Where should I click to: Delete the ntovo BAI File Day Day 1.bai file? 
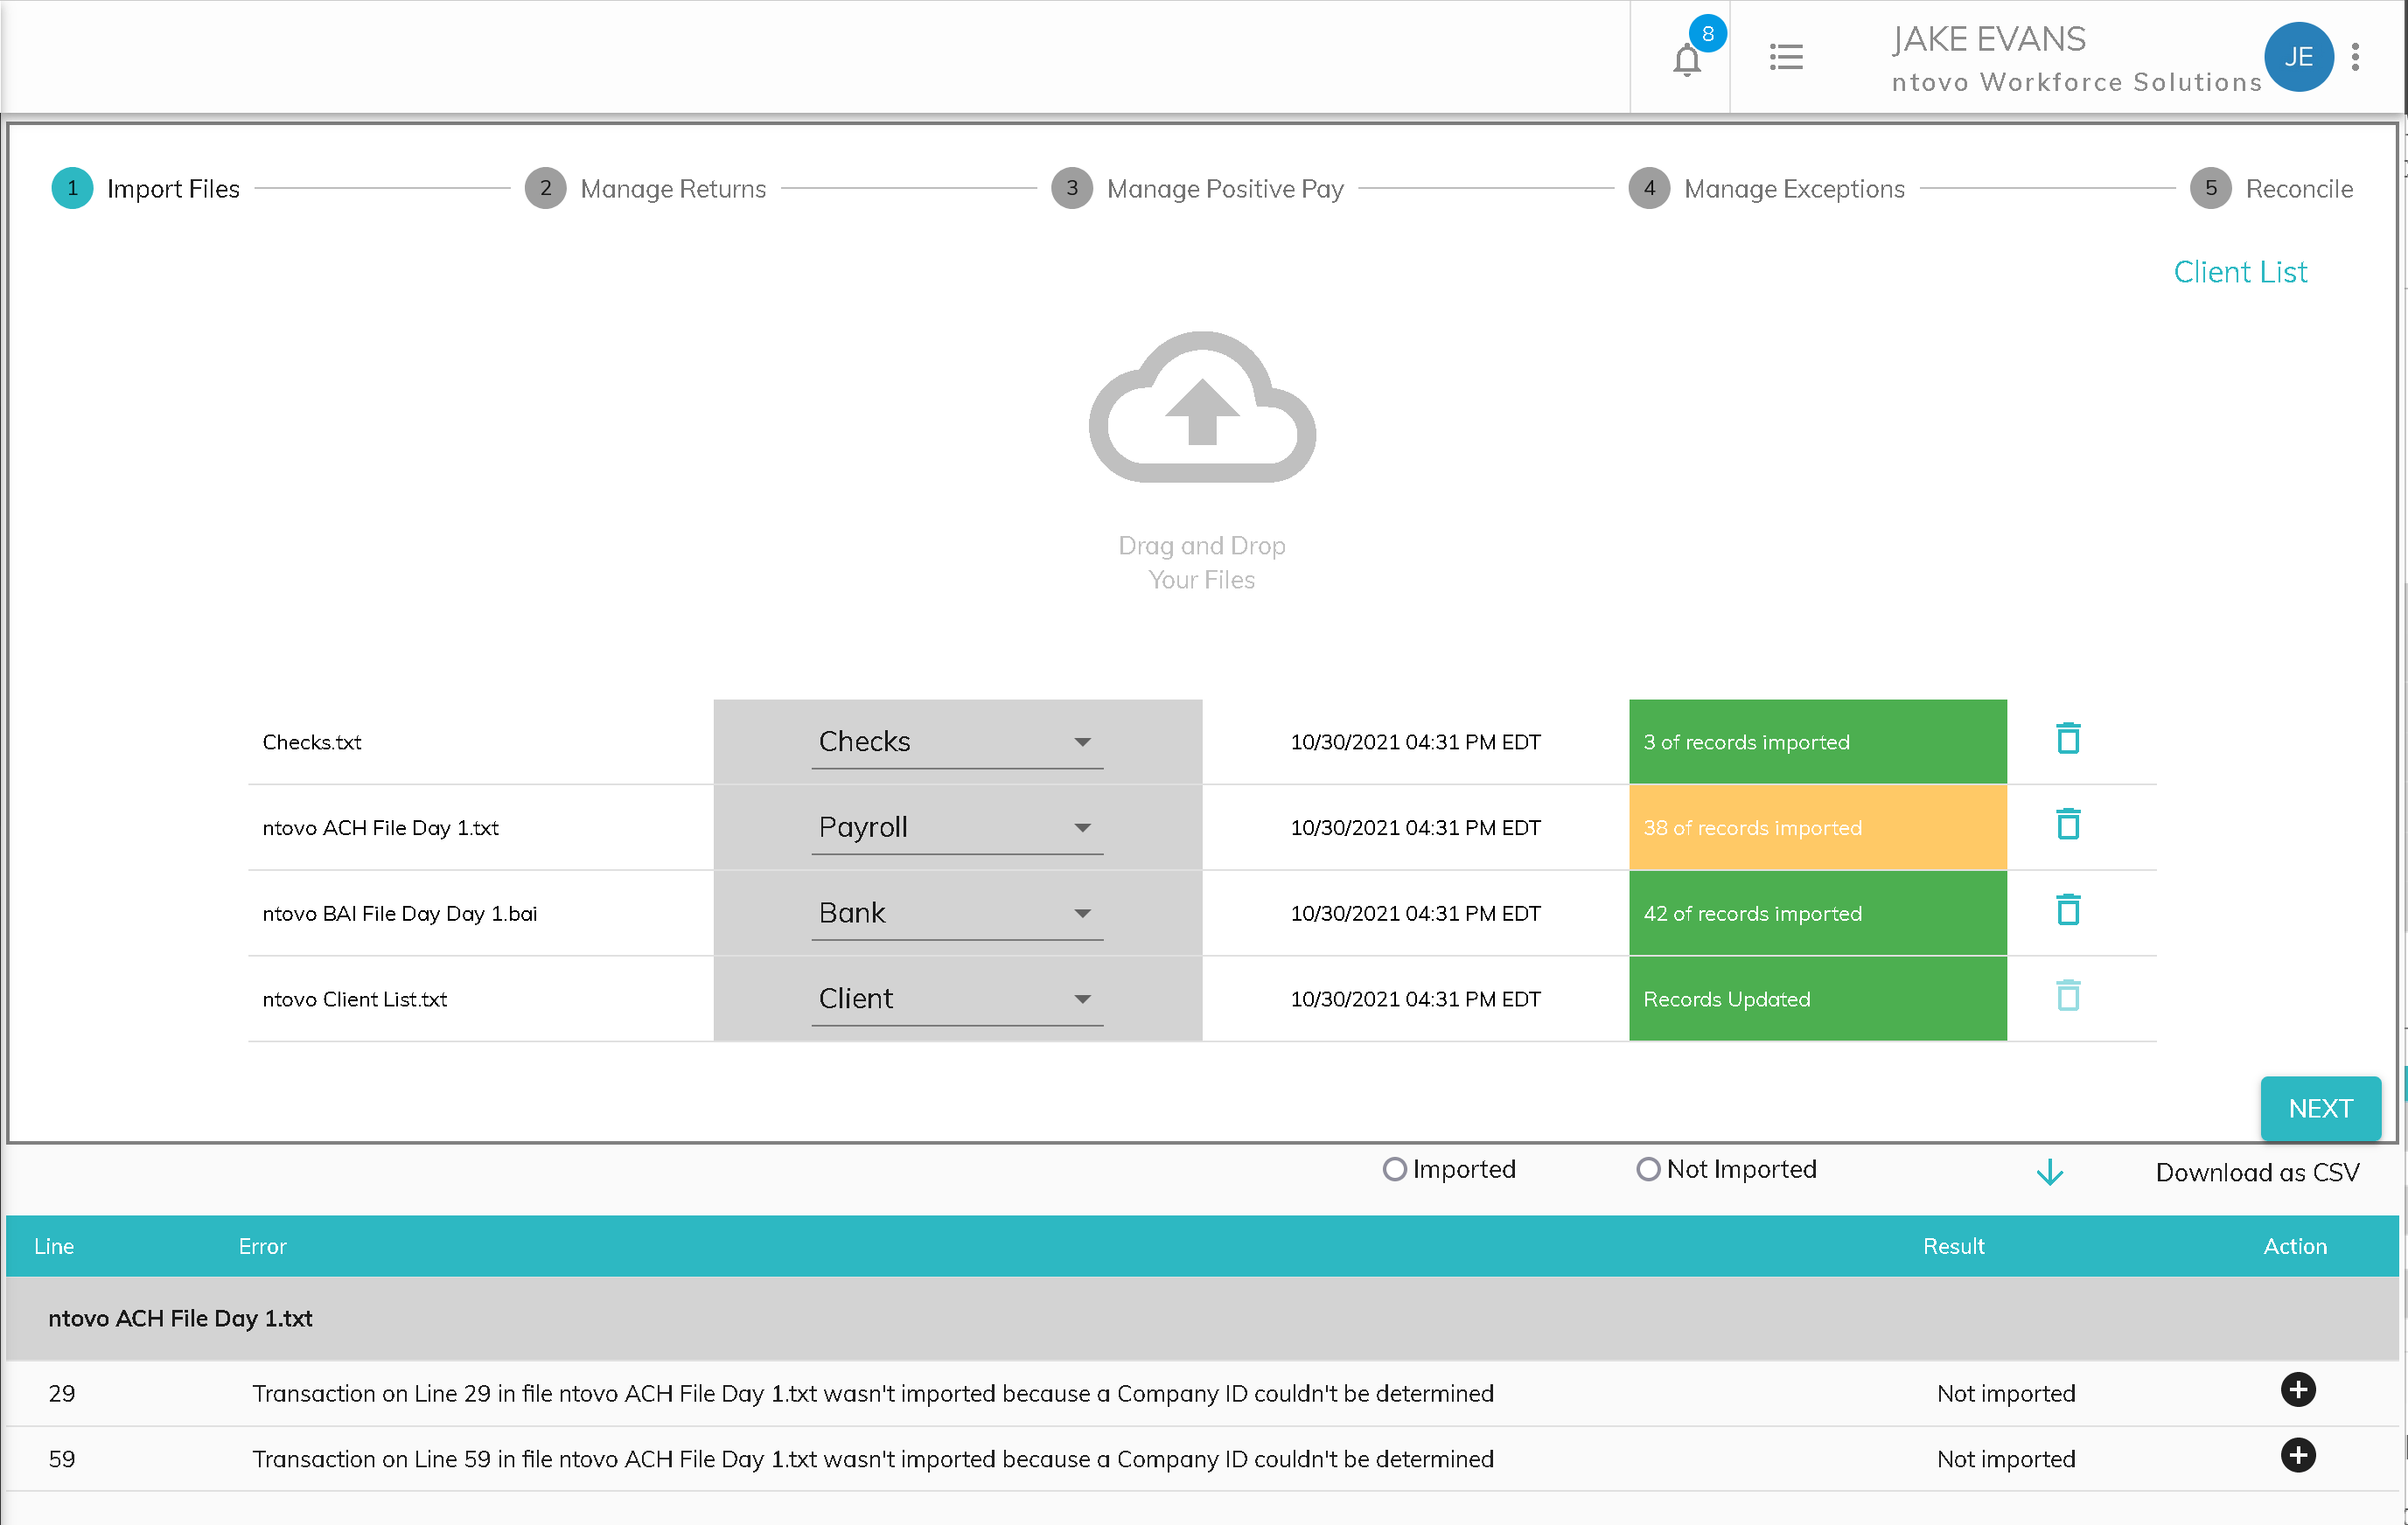(x=2067, y=911)
